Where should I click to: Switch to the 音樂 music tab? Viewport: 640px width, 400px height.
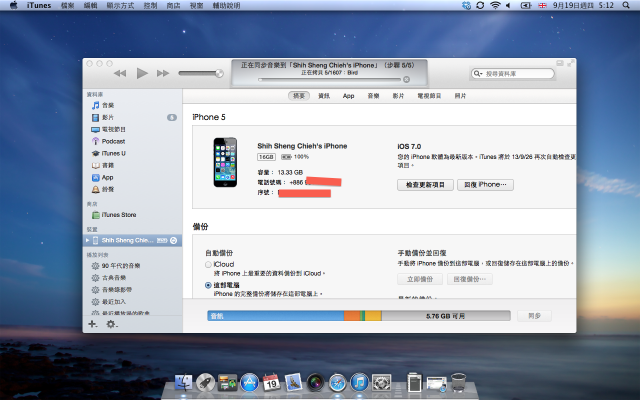coord(373,96)
